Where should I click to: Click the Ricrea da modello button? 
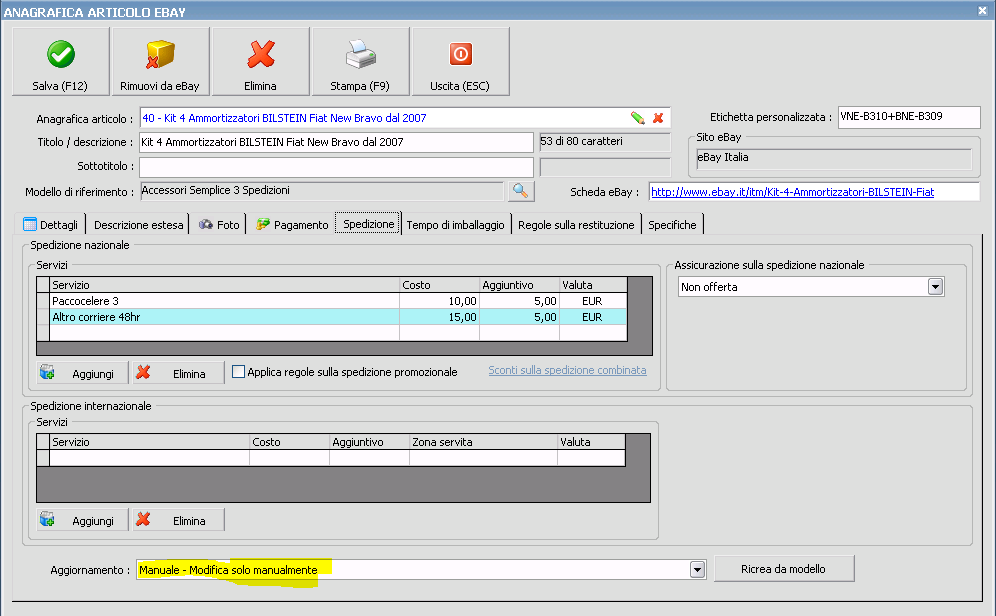(x=783, y=569)
